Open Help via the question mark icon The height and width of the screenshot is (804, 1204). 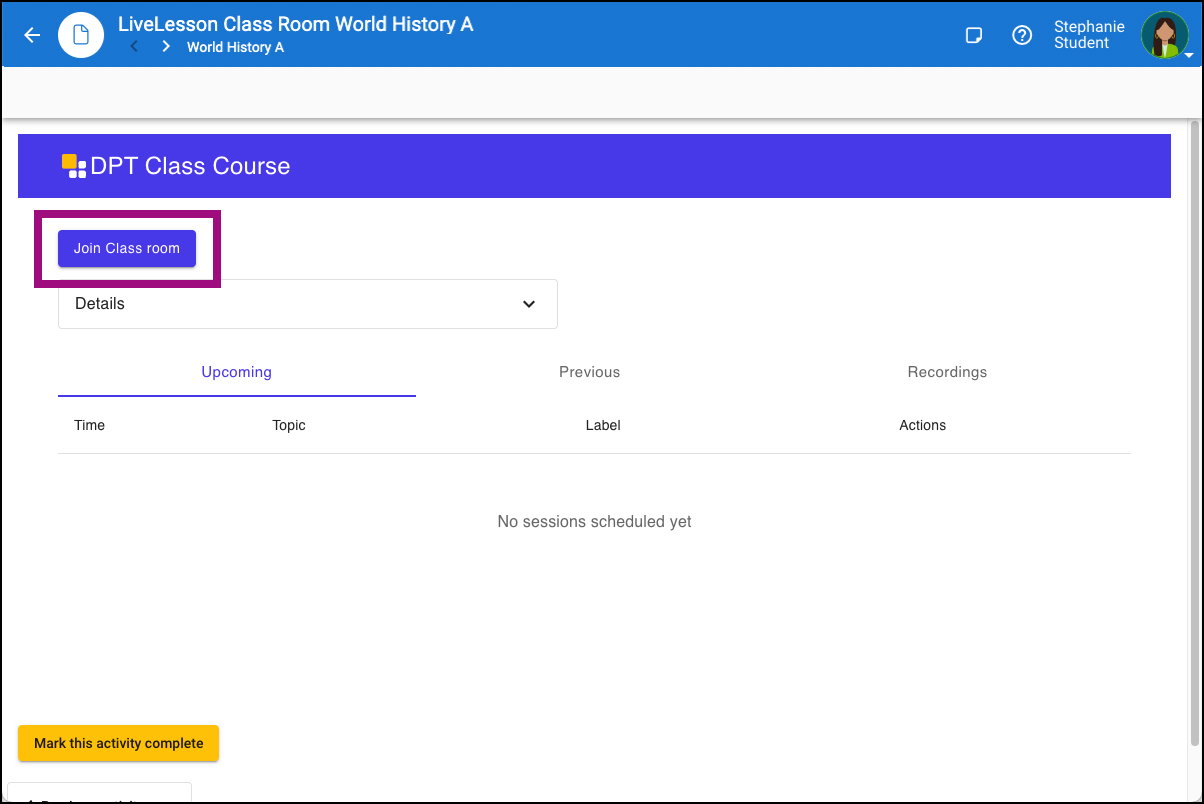point(1022,34)
